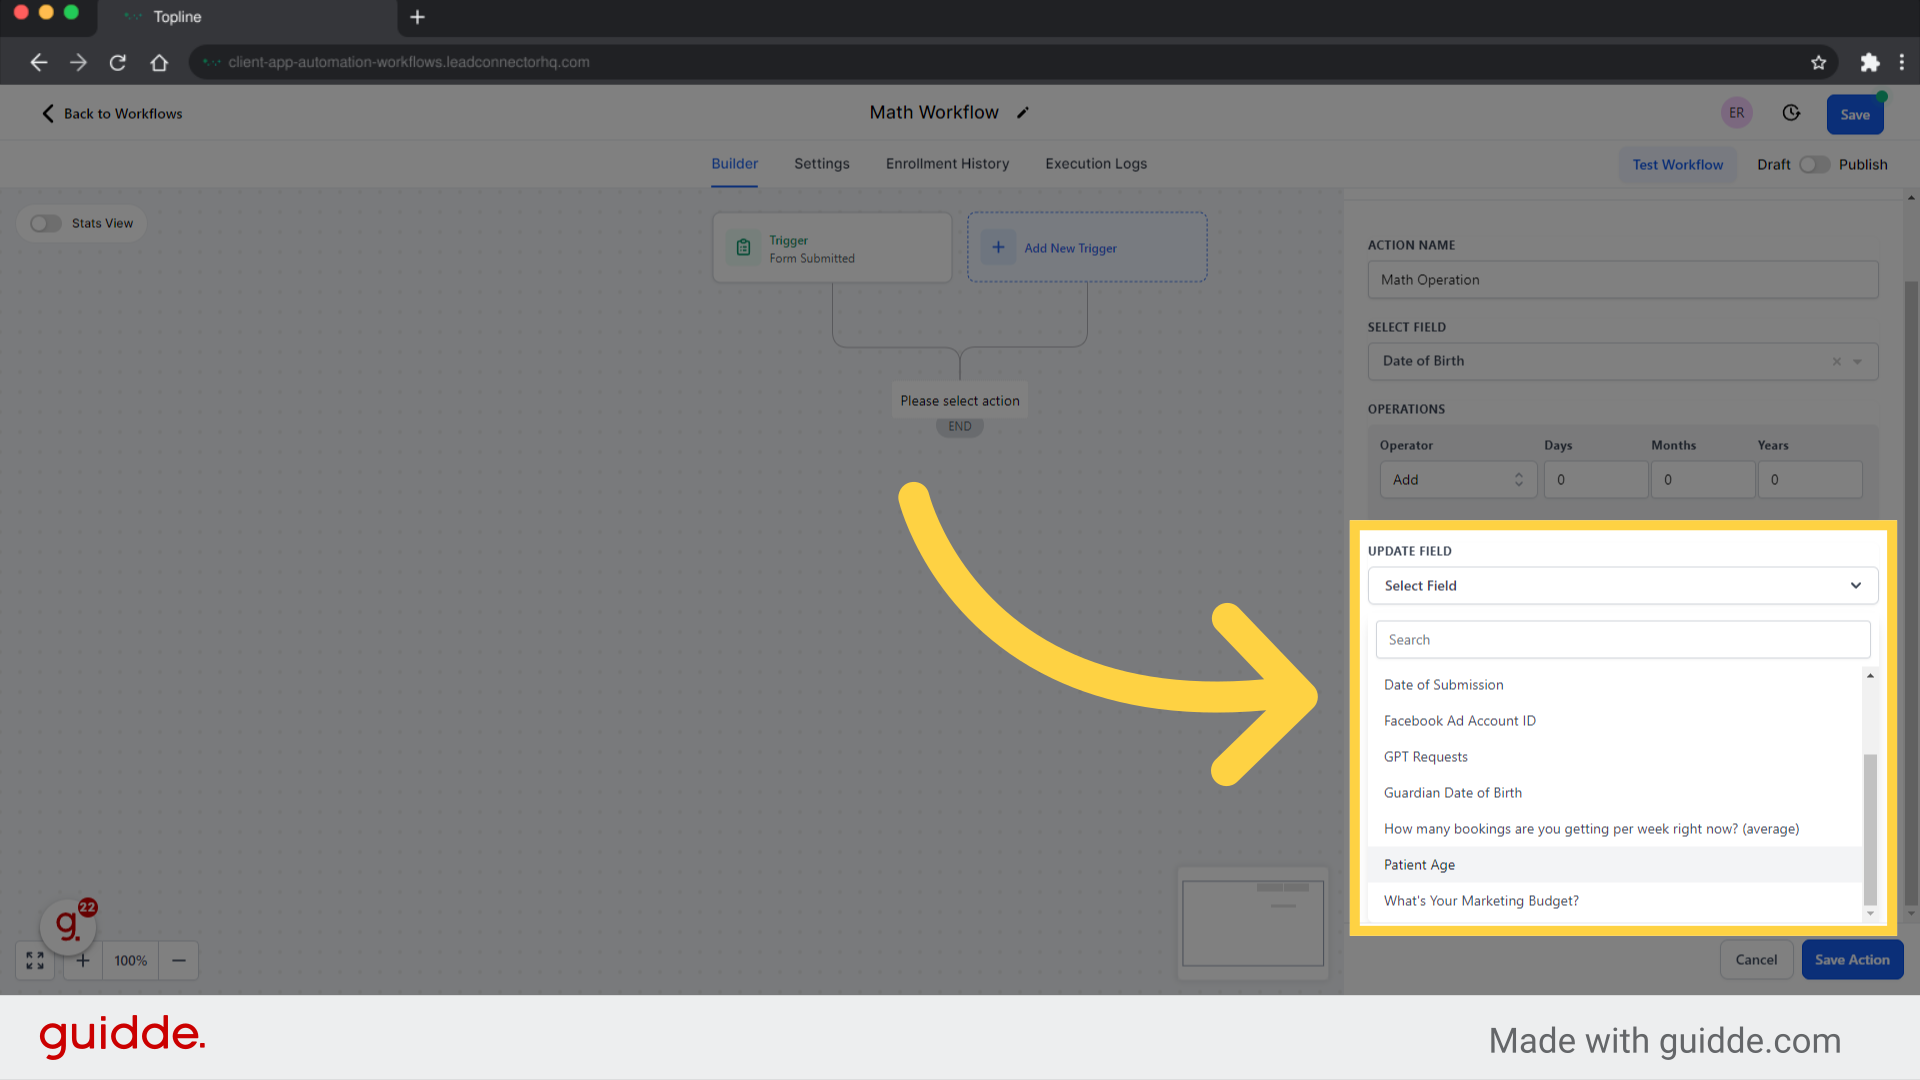Click Test Workflow button
The height and width of the screenshot is (1080, 1920).
tap(1677, 165)
